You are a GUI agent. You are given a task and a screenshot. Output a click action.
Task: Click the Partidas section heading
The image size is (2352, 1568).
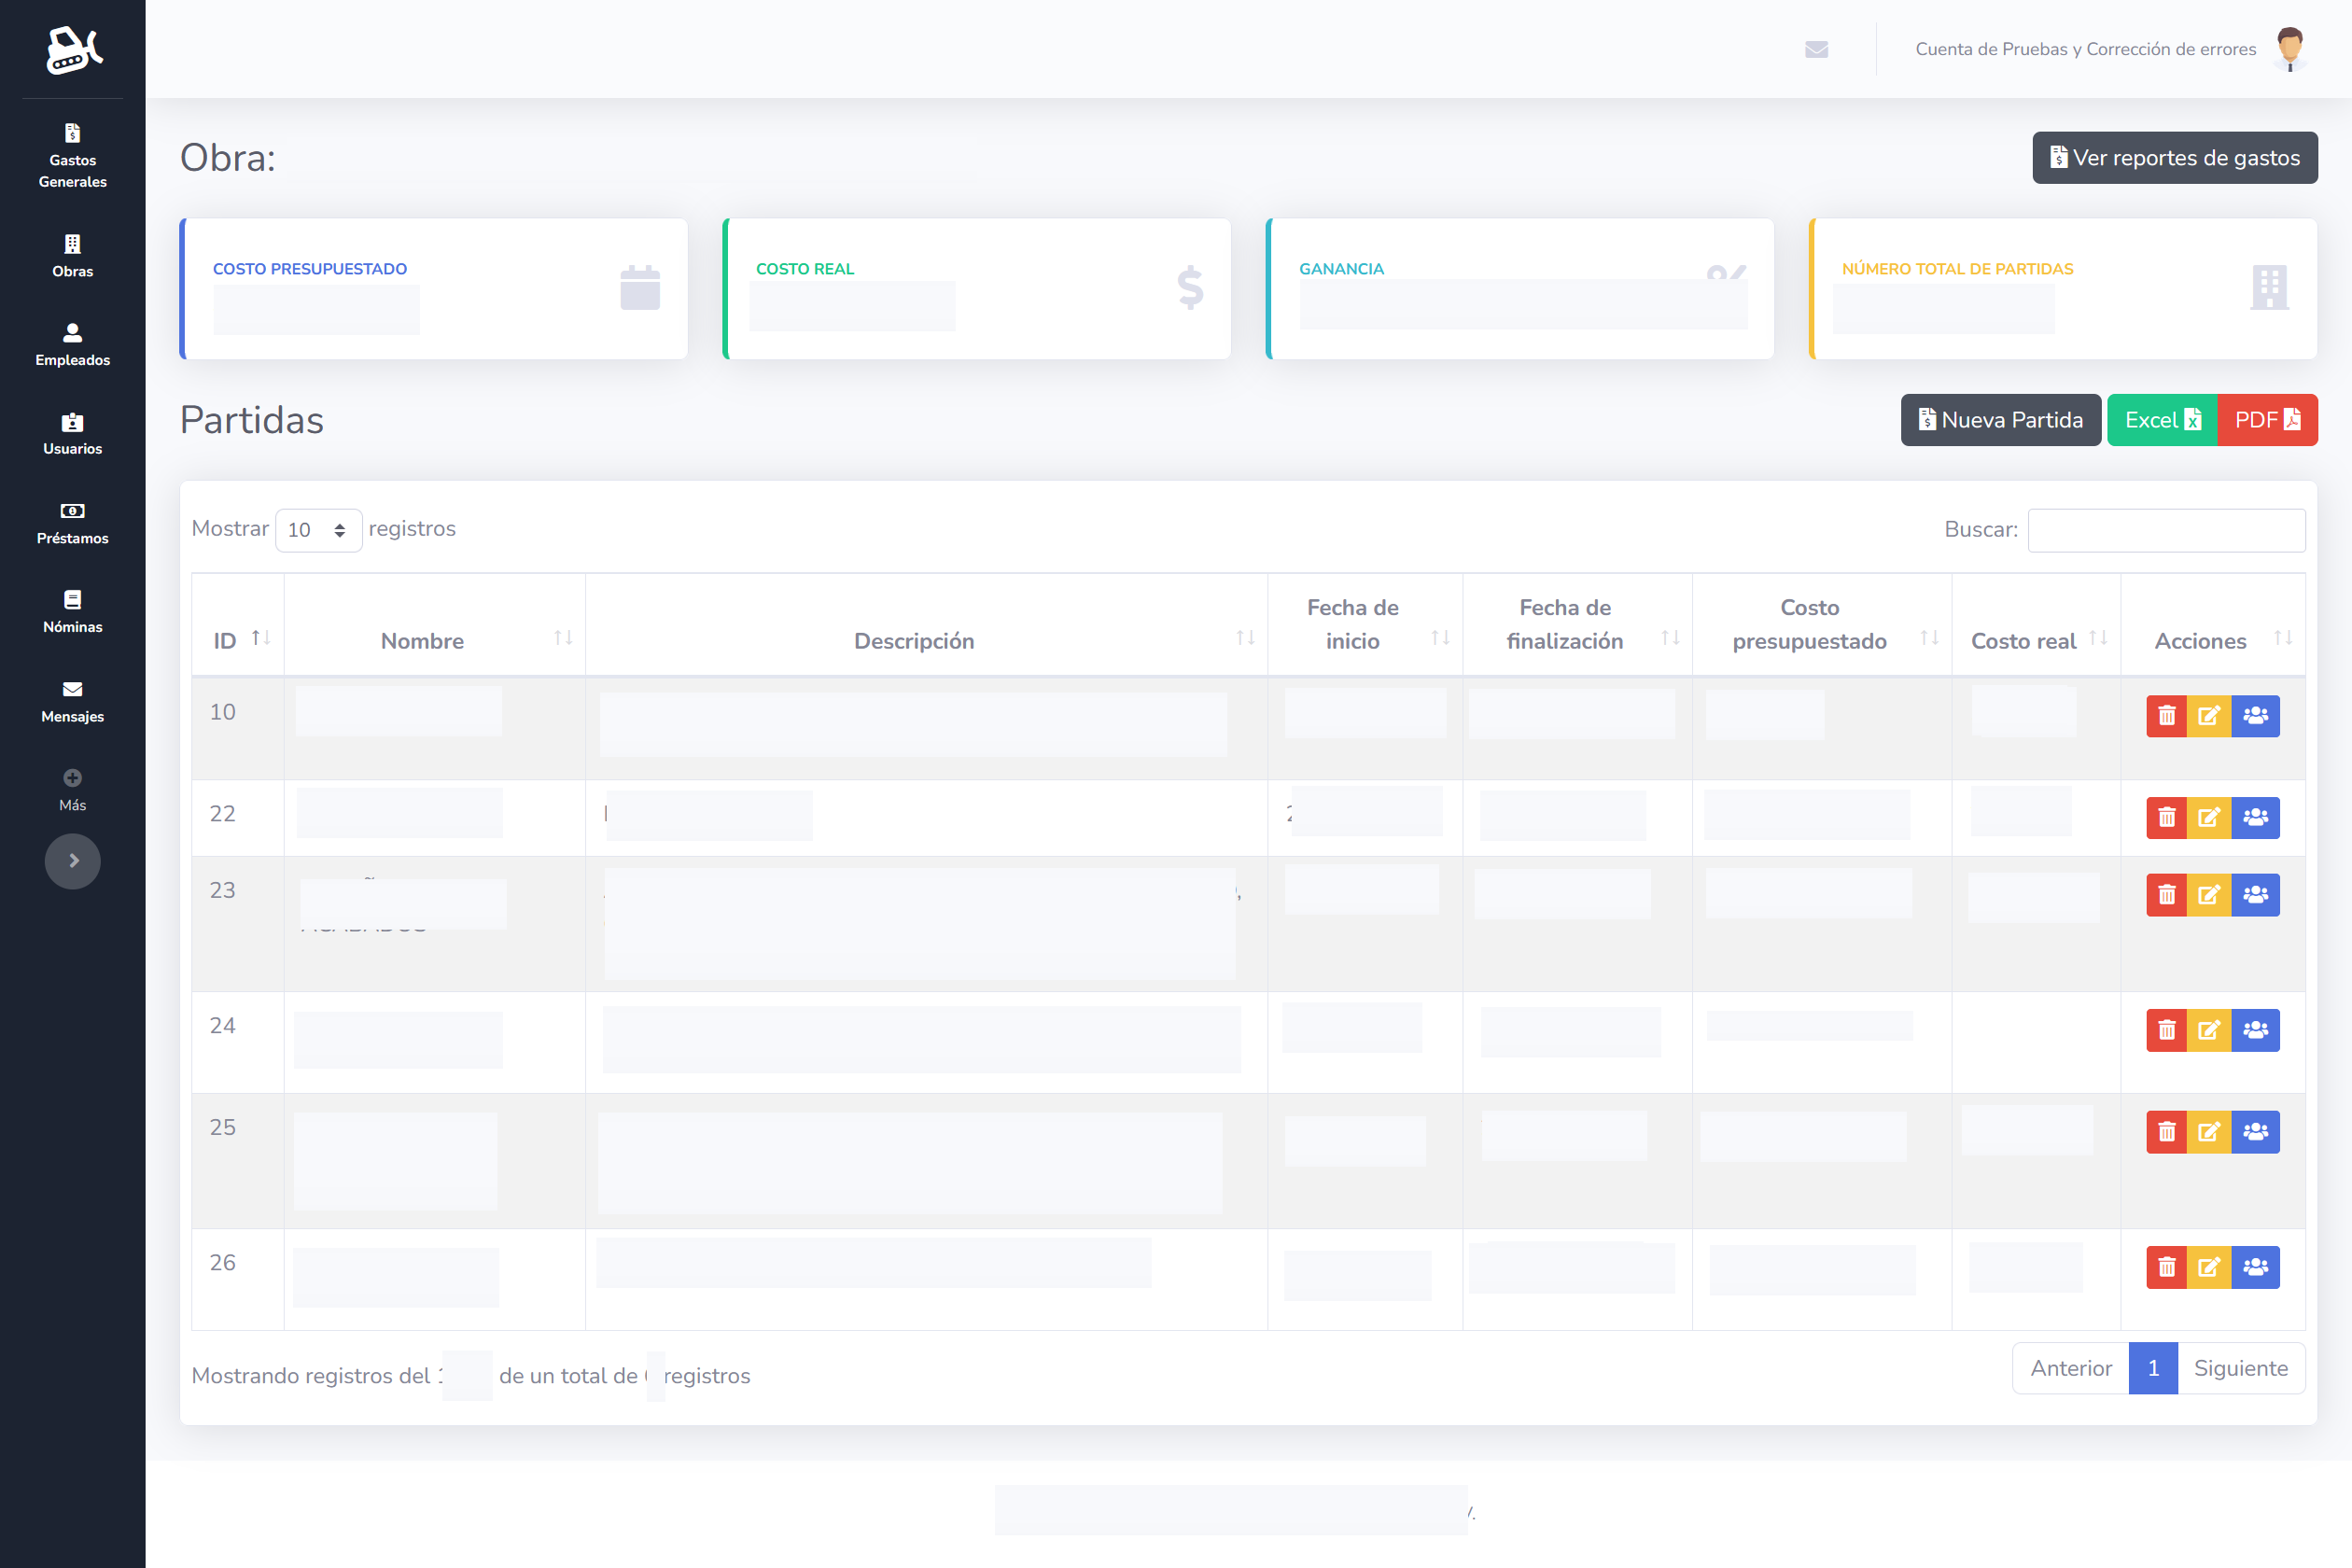[x=252, y=420]
